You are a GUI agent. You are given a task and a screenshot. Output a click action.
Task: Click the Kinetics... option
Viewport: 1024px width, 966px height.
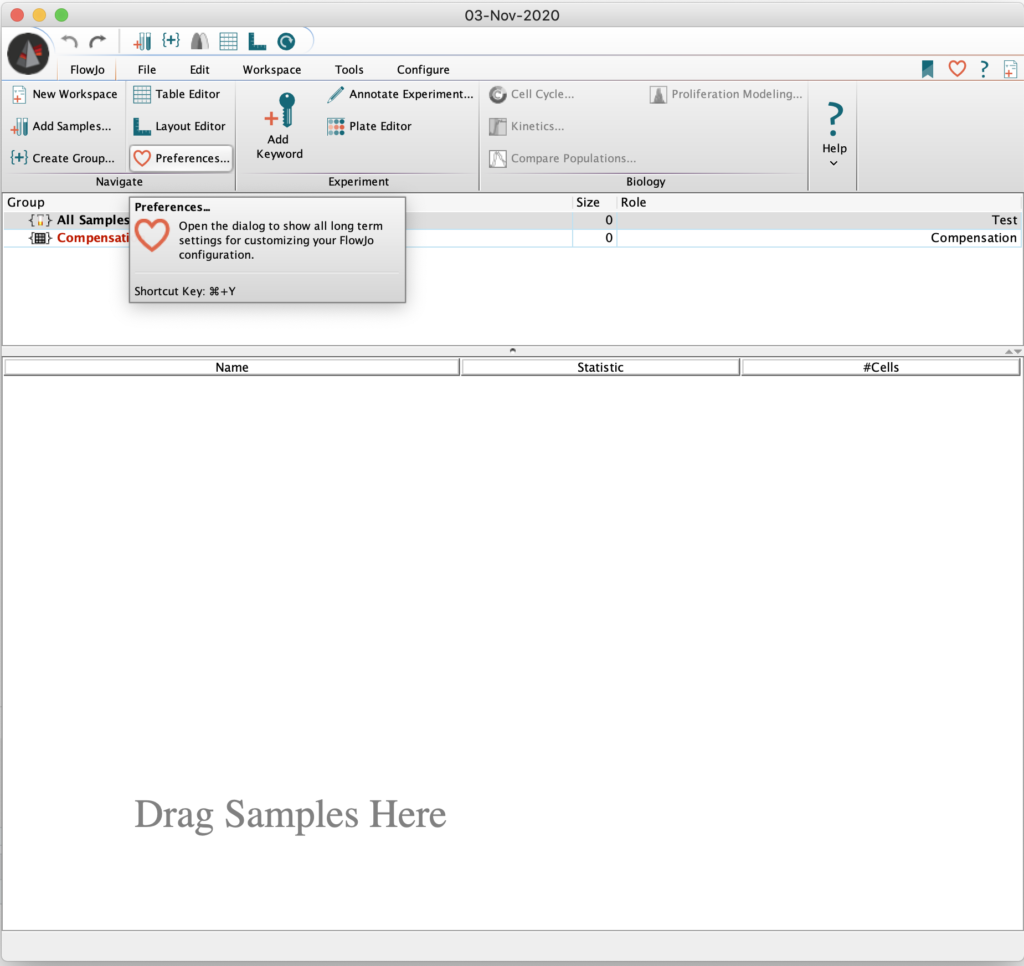527,126
